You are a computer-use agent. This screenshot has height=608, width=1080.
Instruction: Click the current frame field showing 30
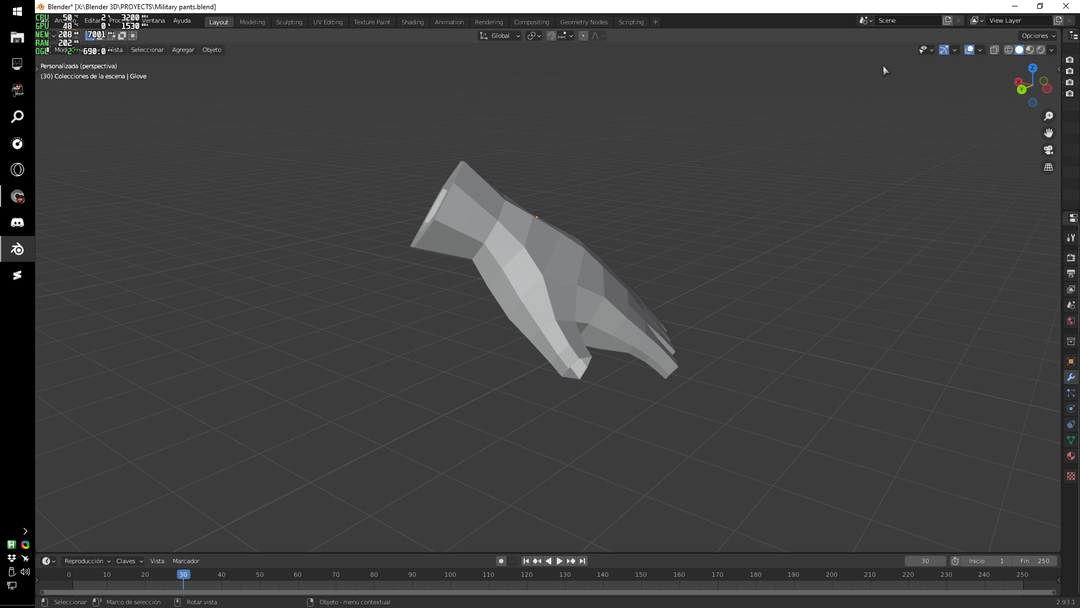[x=925, y=560]
